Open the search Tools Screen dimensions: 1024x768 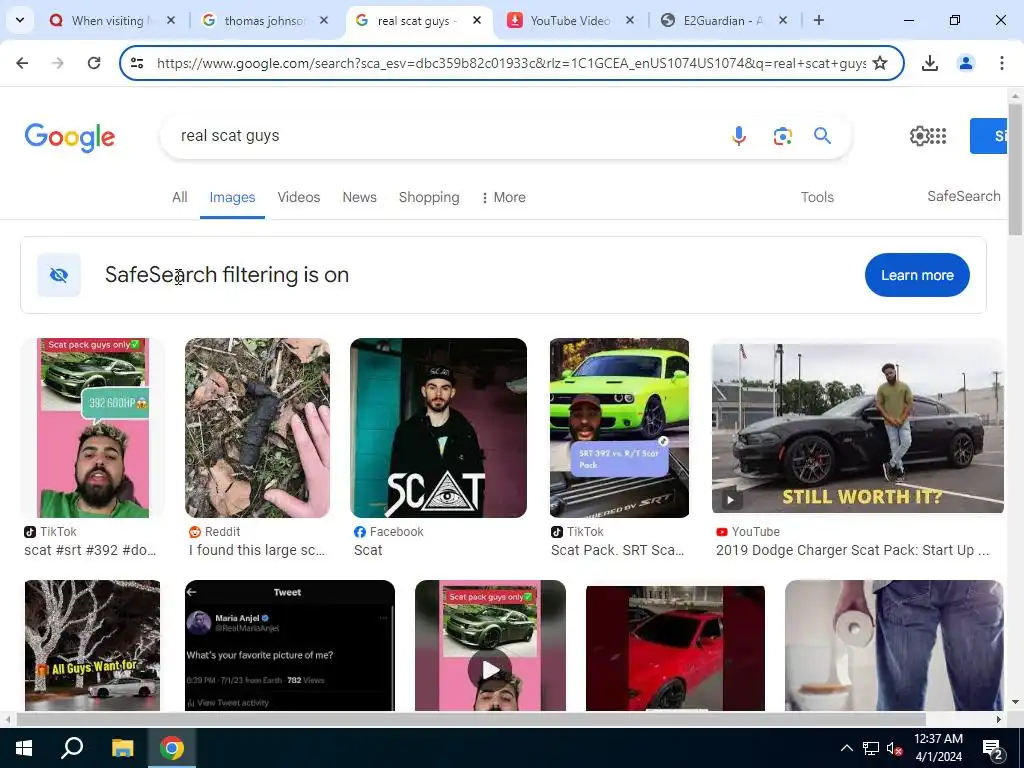pos(817,197)
